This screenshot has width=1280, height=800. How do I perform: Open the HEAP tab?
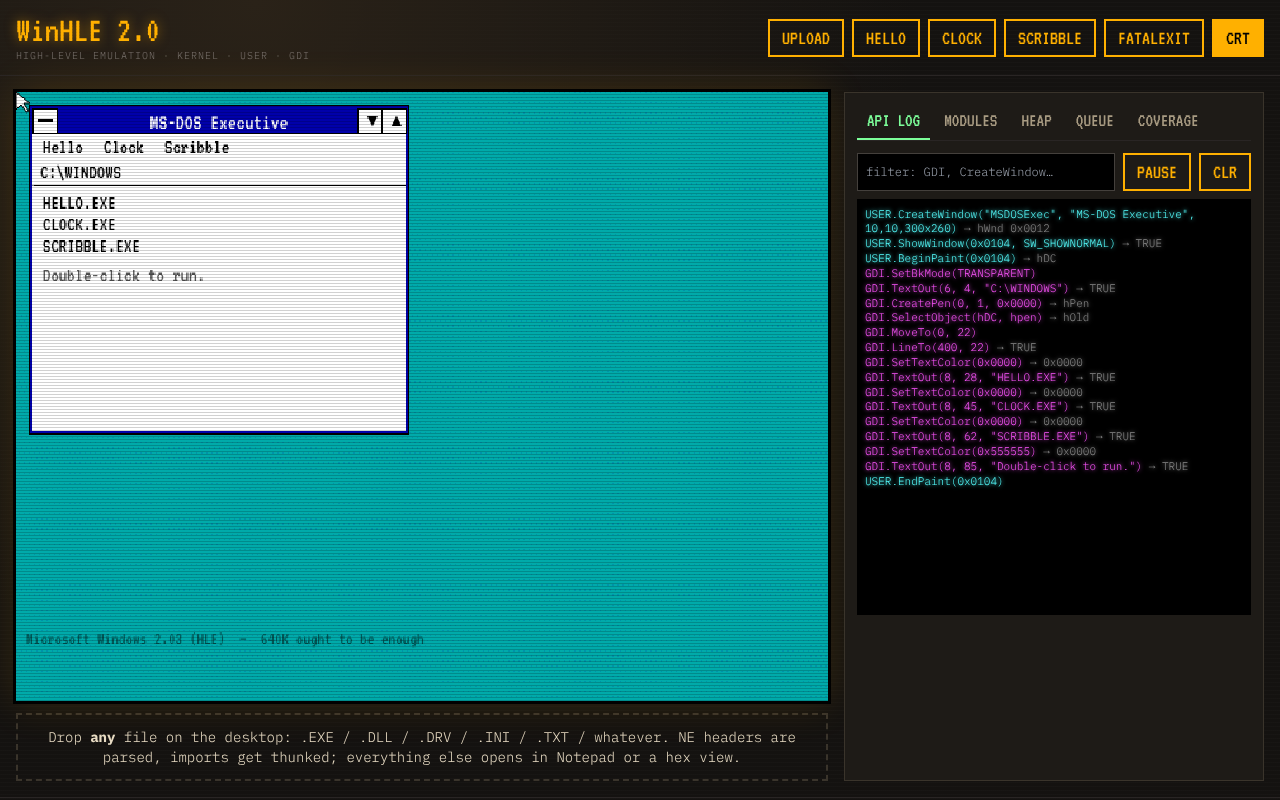click(x=1036, y=121)
